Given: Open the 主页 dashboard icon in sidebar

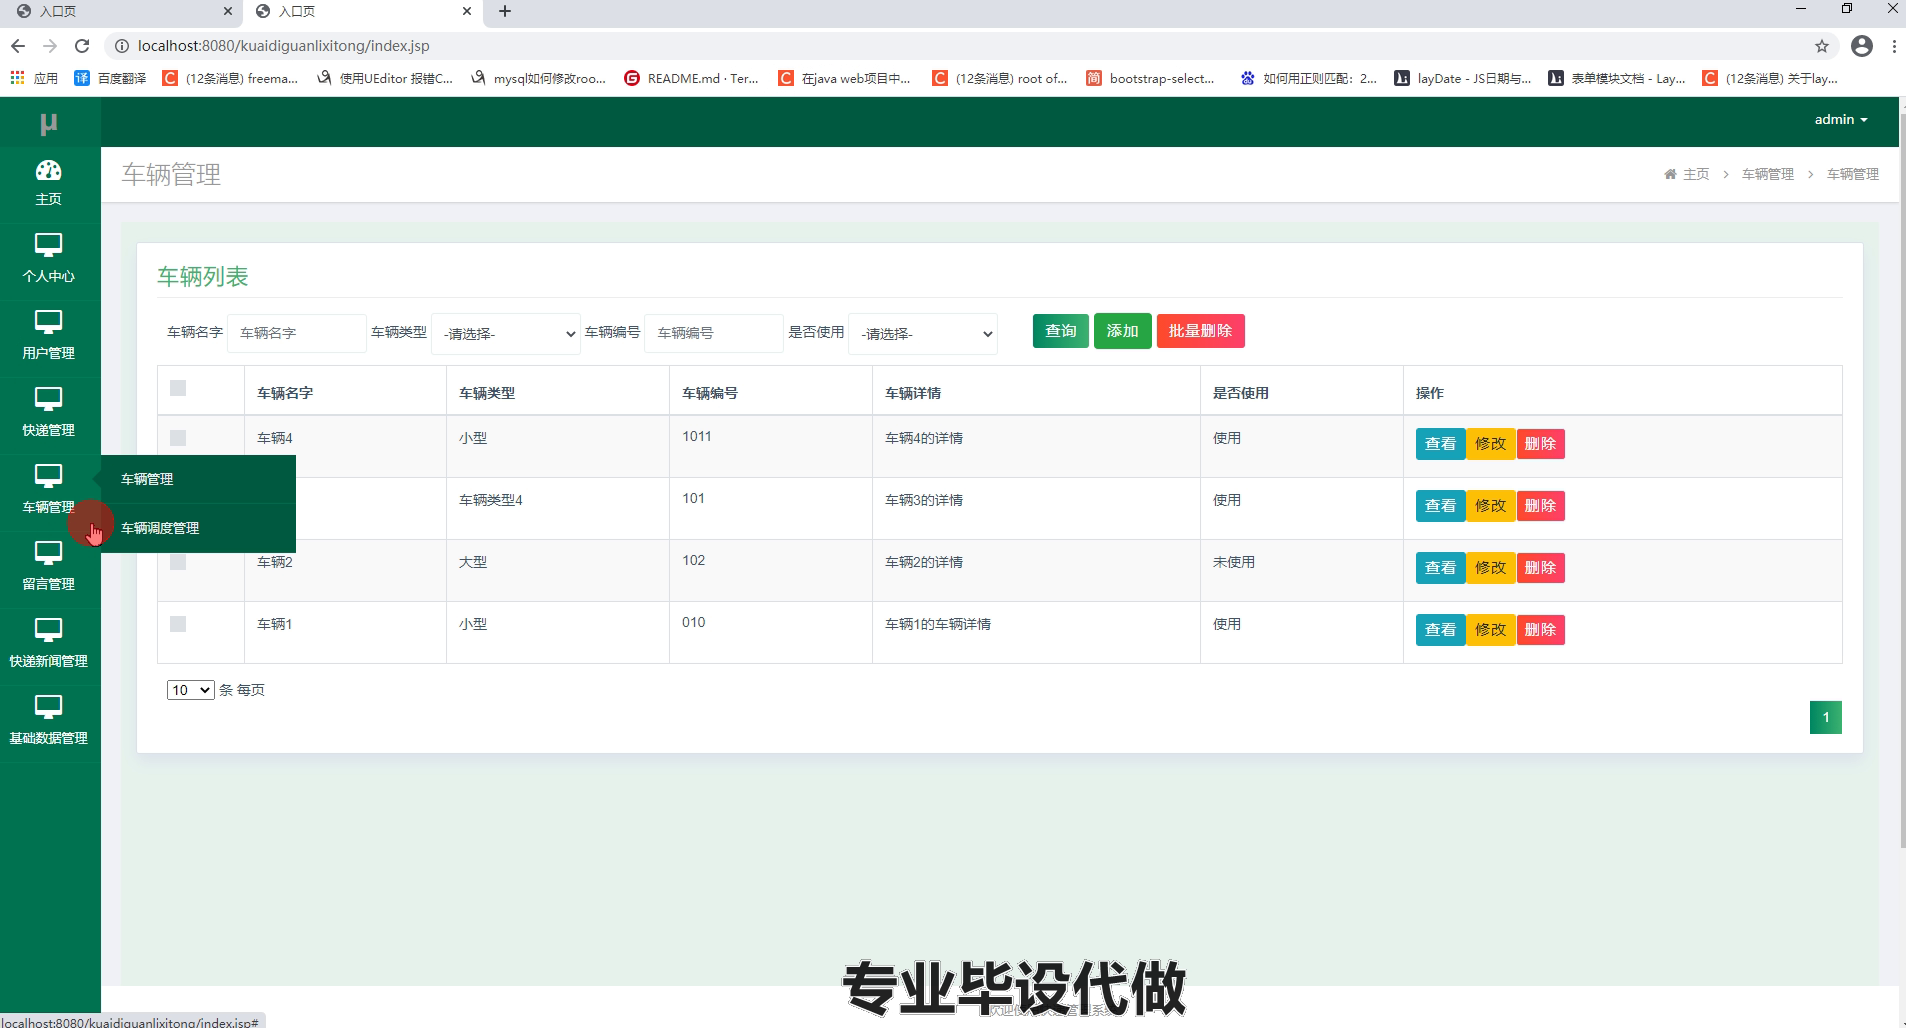Looking at the screenshot, I should pos(48,170).
